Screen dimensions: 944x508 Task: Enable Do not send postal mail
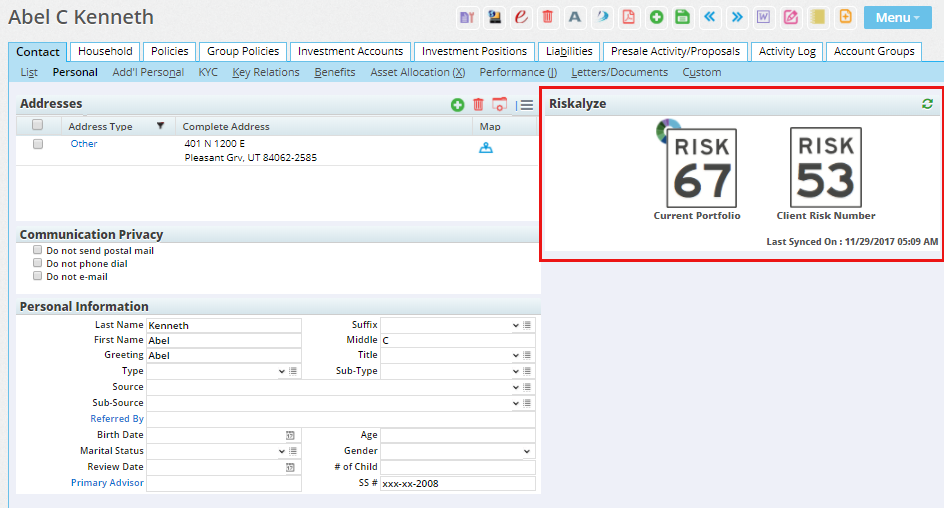(x=37, y=250)
